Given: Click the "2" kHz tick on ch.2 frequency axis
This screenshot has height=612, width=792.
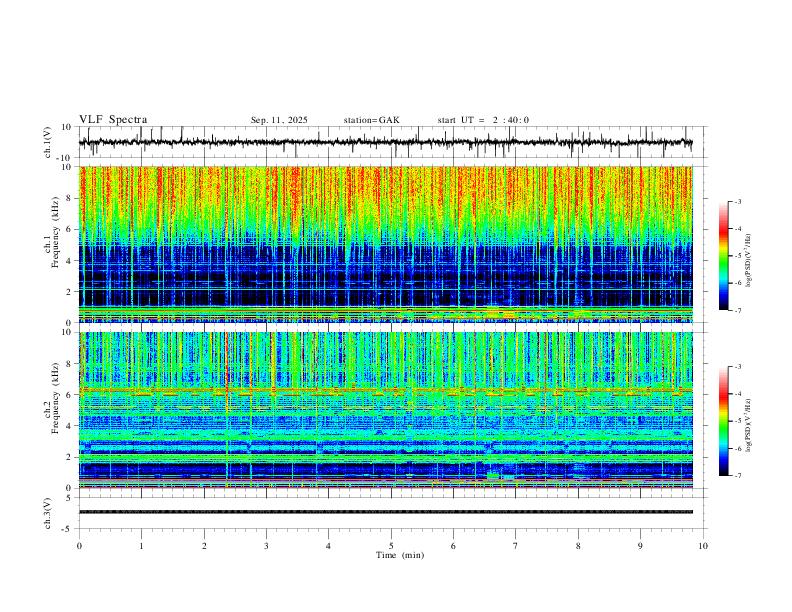Looking at the screenshot, I should point(70,457).
